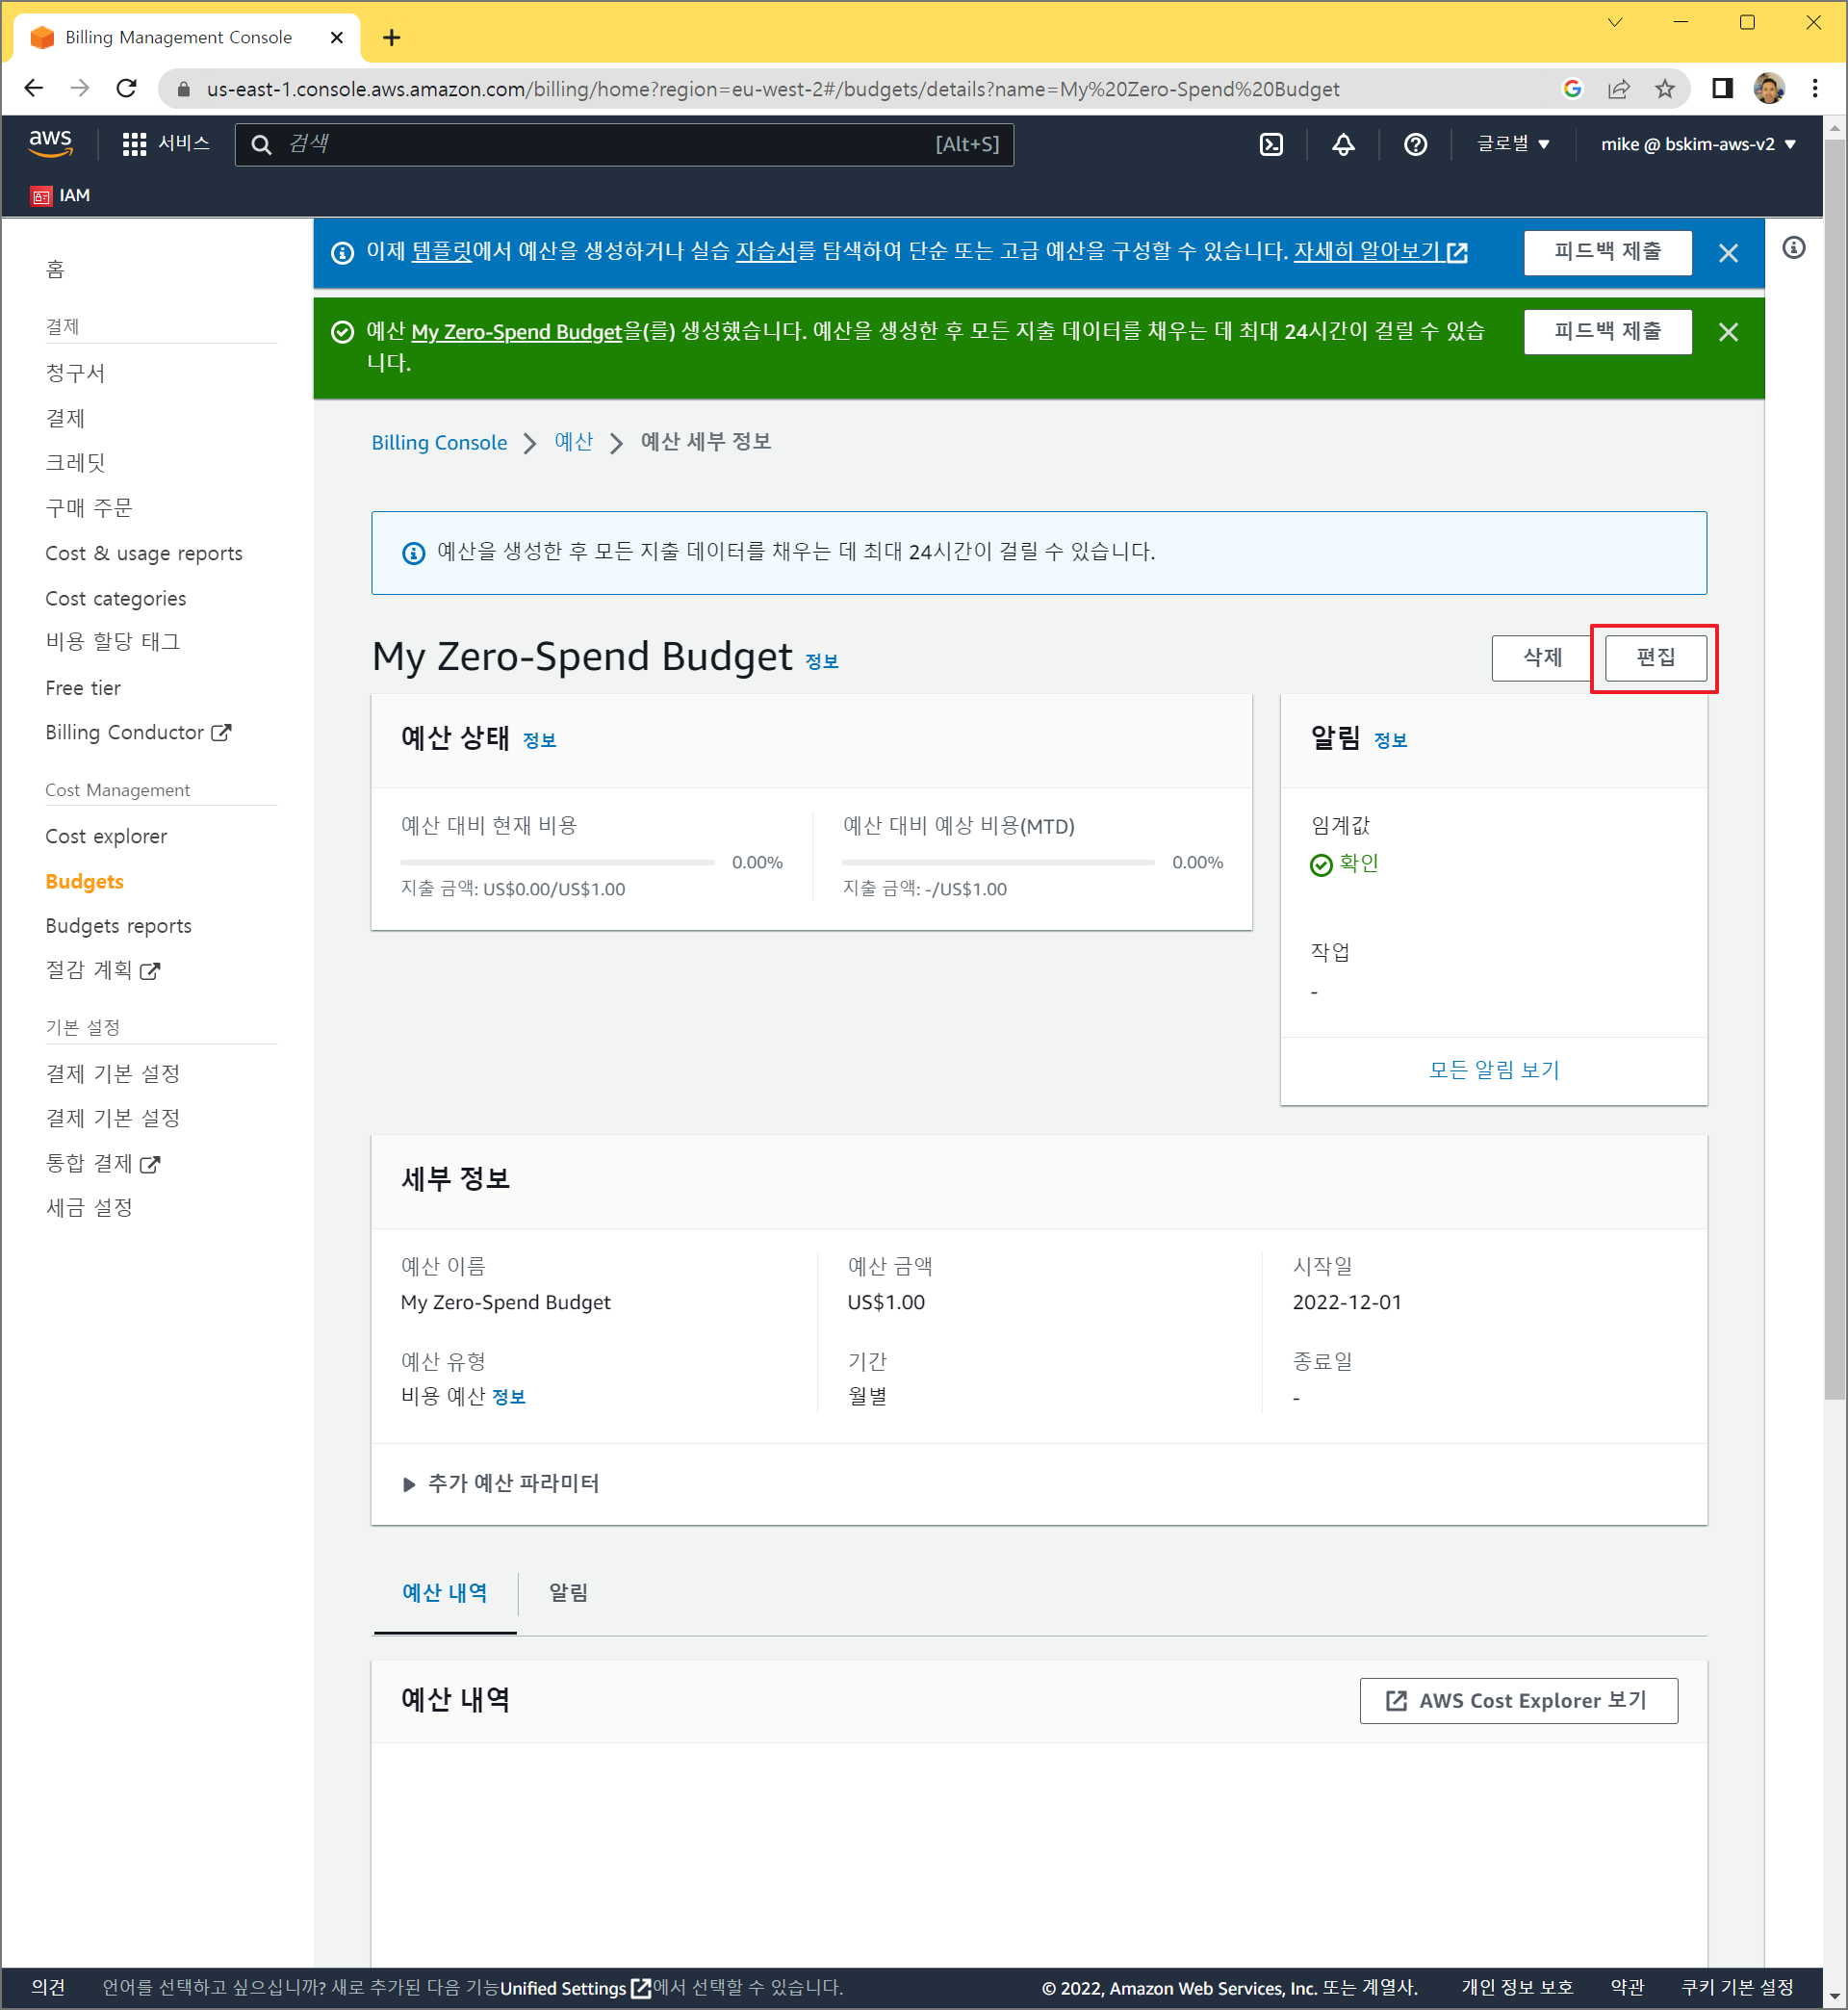1848x2010 pixels.
Task: Open the 템플릿 link in blue banner
Action: coord(441,251)
